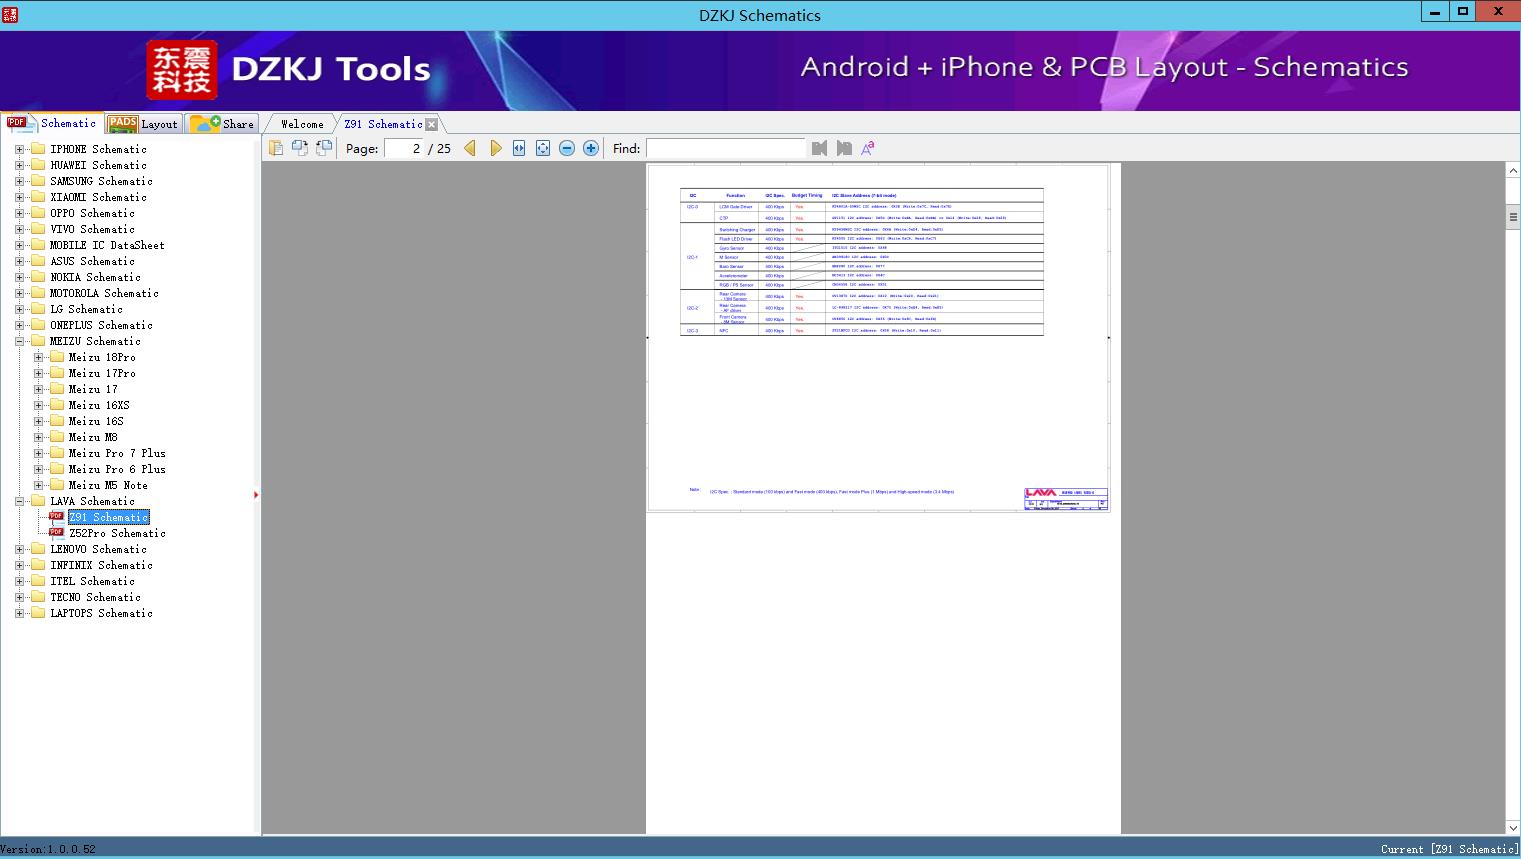Click the page number input field
1521x859 pixels.
pos(404,148)
